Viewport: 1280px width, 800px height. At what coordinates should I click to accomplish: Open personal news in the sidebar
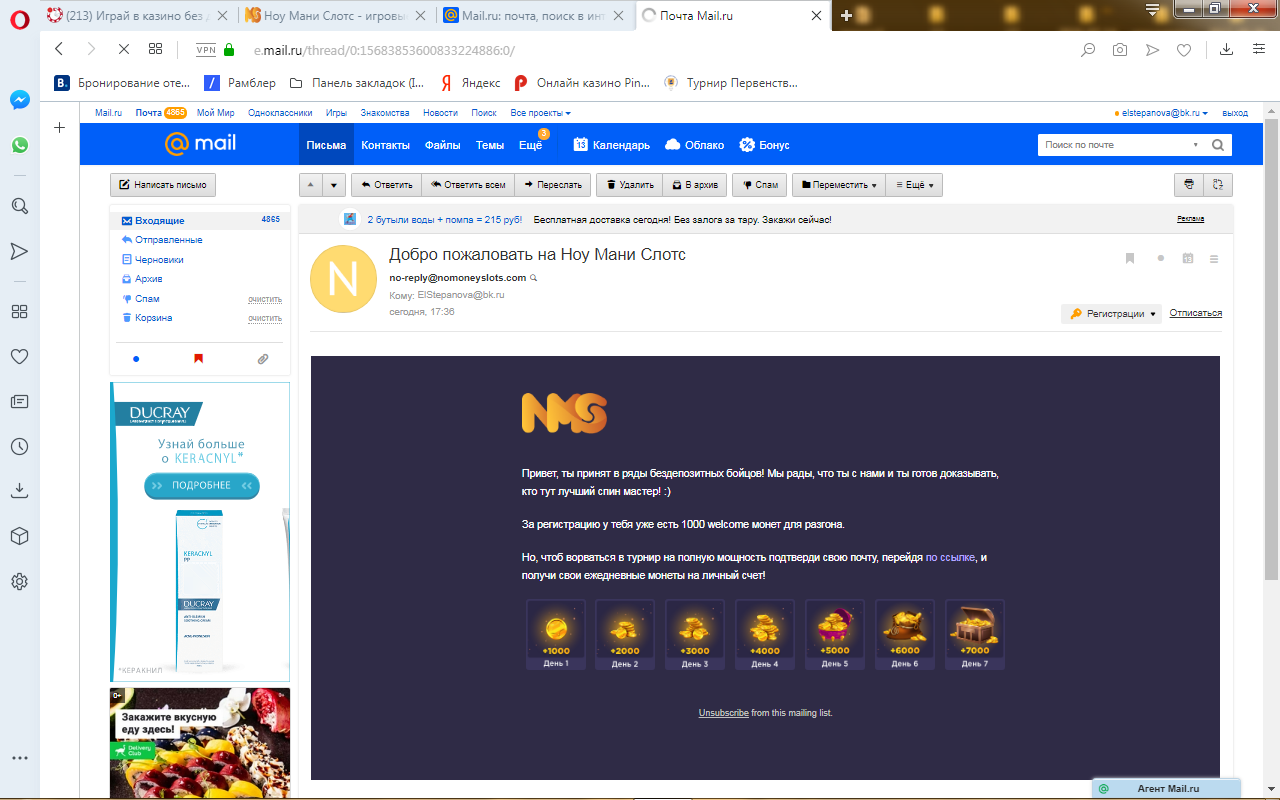tap(19, 401)
